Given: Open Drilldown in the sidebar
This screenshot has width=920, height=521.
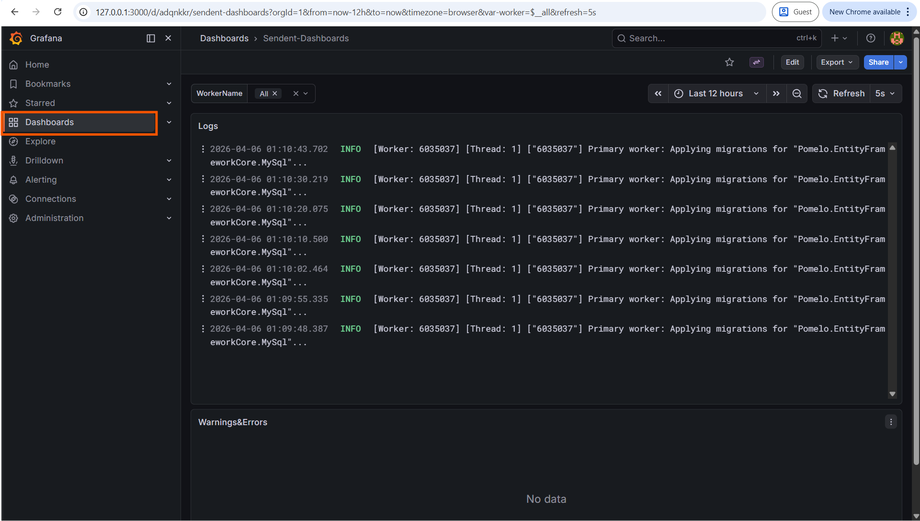Looking at the screenshot, I should (x=44, y=160).
